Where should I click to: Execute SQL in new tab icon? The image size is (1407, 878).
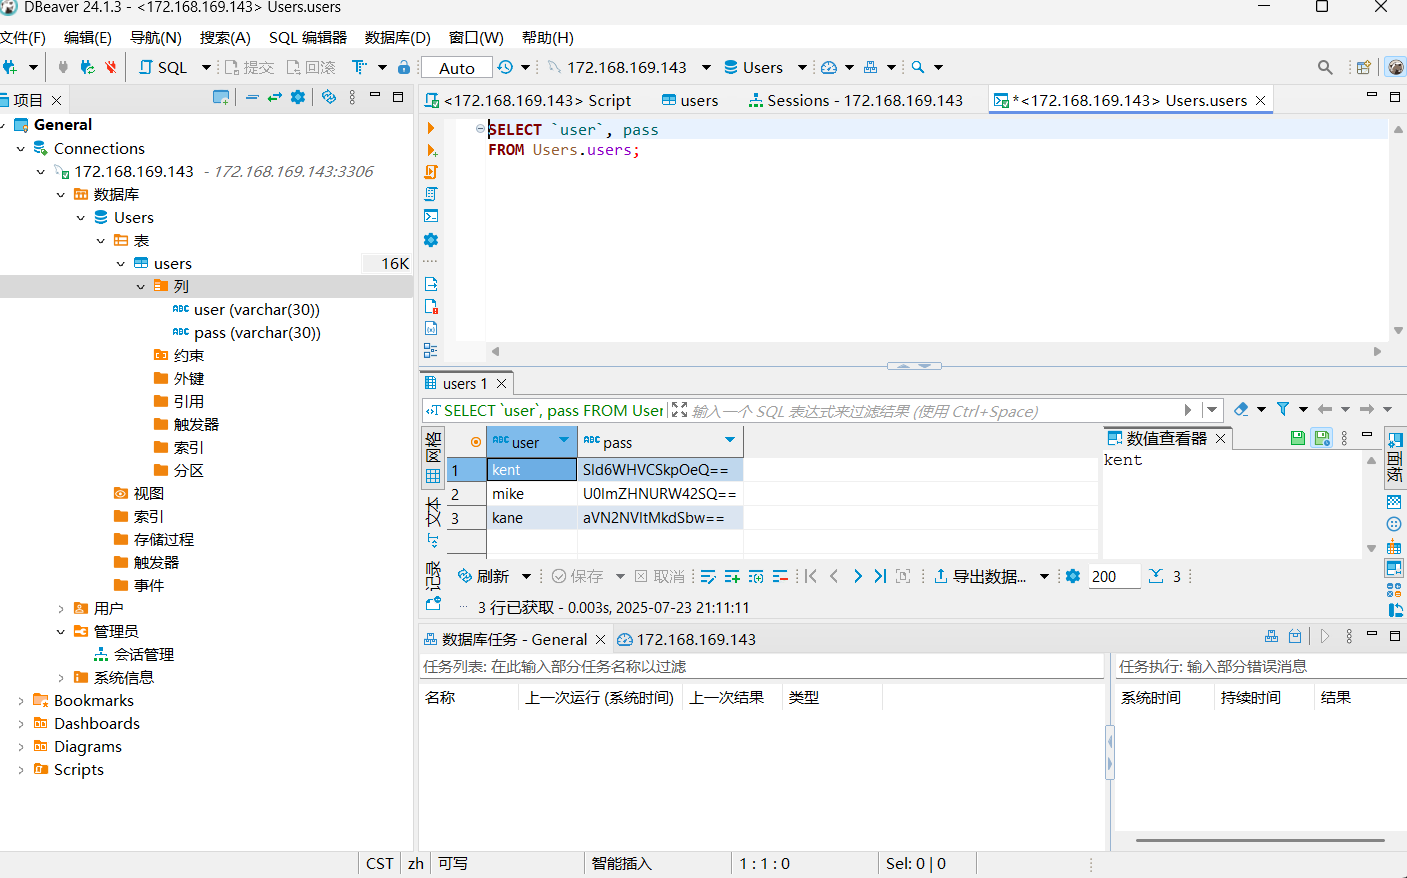pos(431,150)
